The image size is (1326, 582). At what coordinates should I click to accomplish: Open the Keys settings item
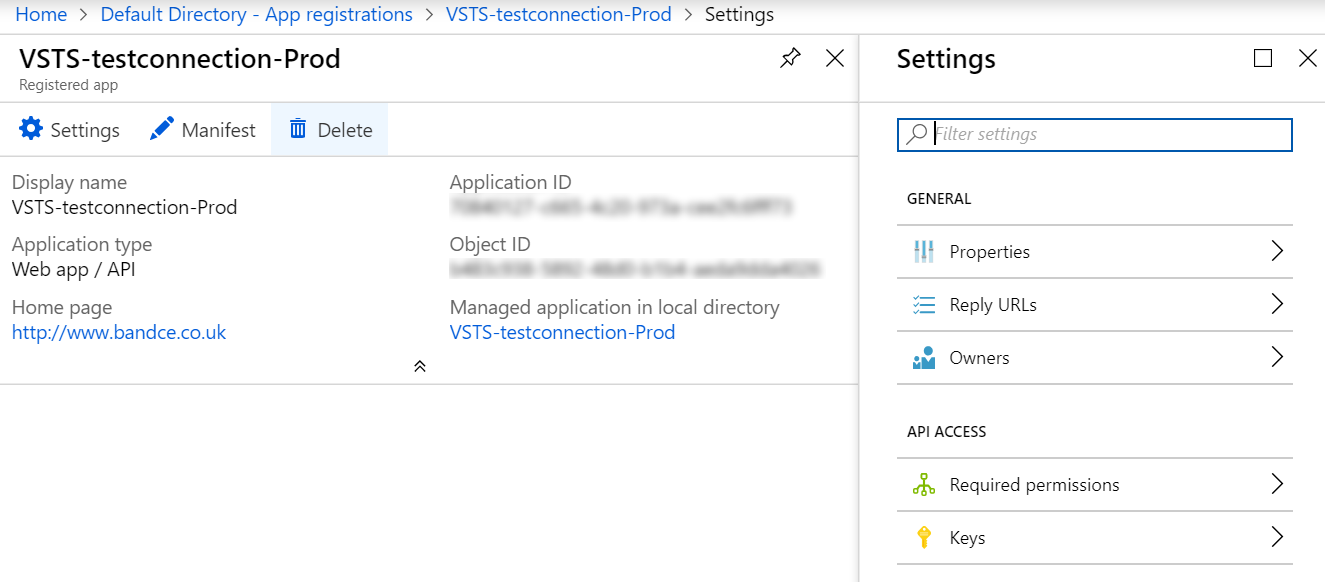point(1095,538)
